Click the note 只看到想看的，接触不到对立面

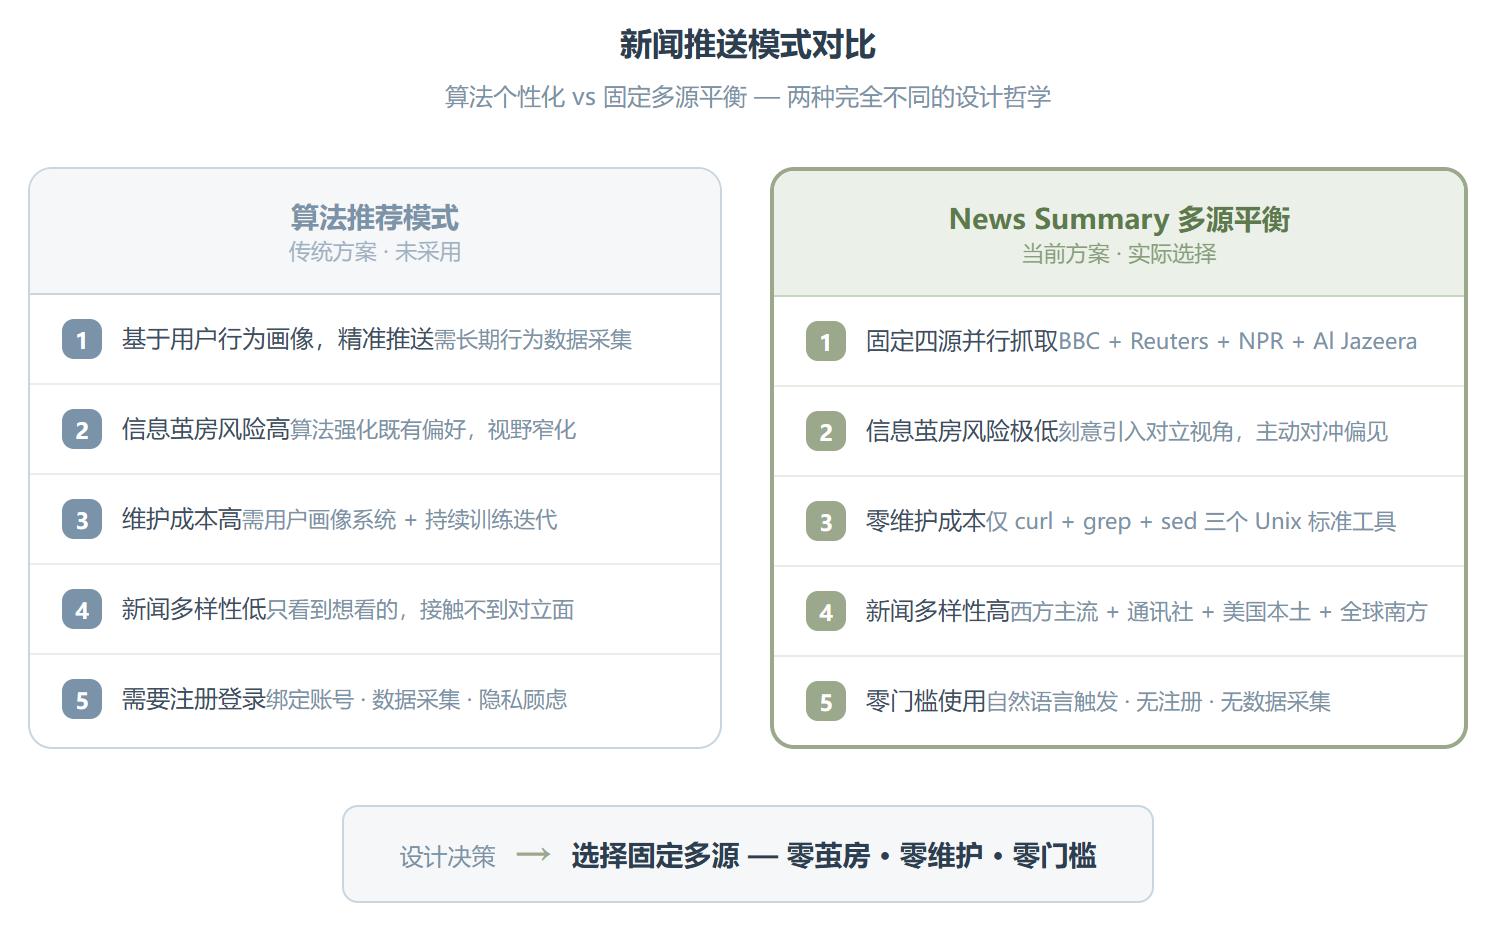click(420, 610)
